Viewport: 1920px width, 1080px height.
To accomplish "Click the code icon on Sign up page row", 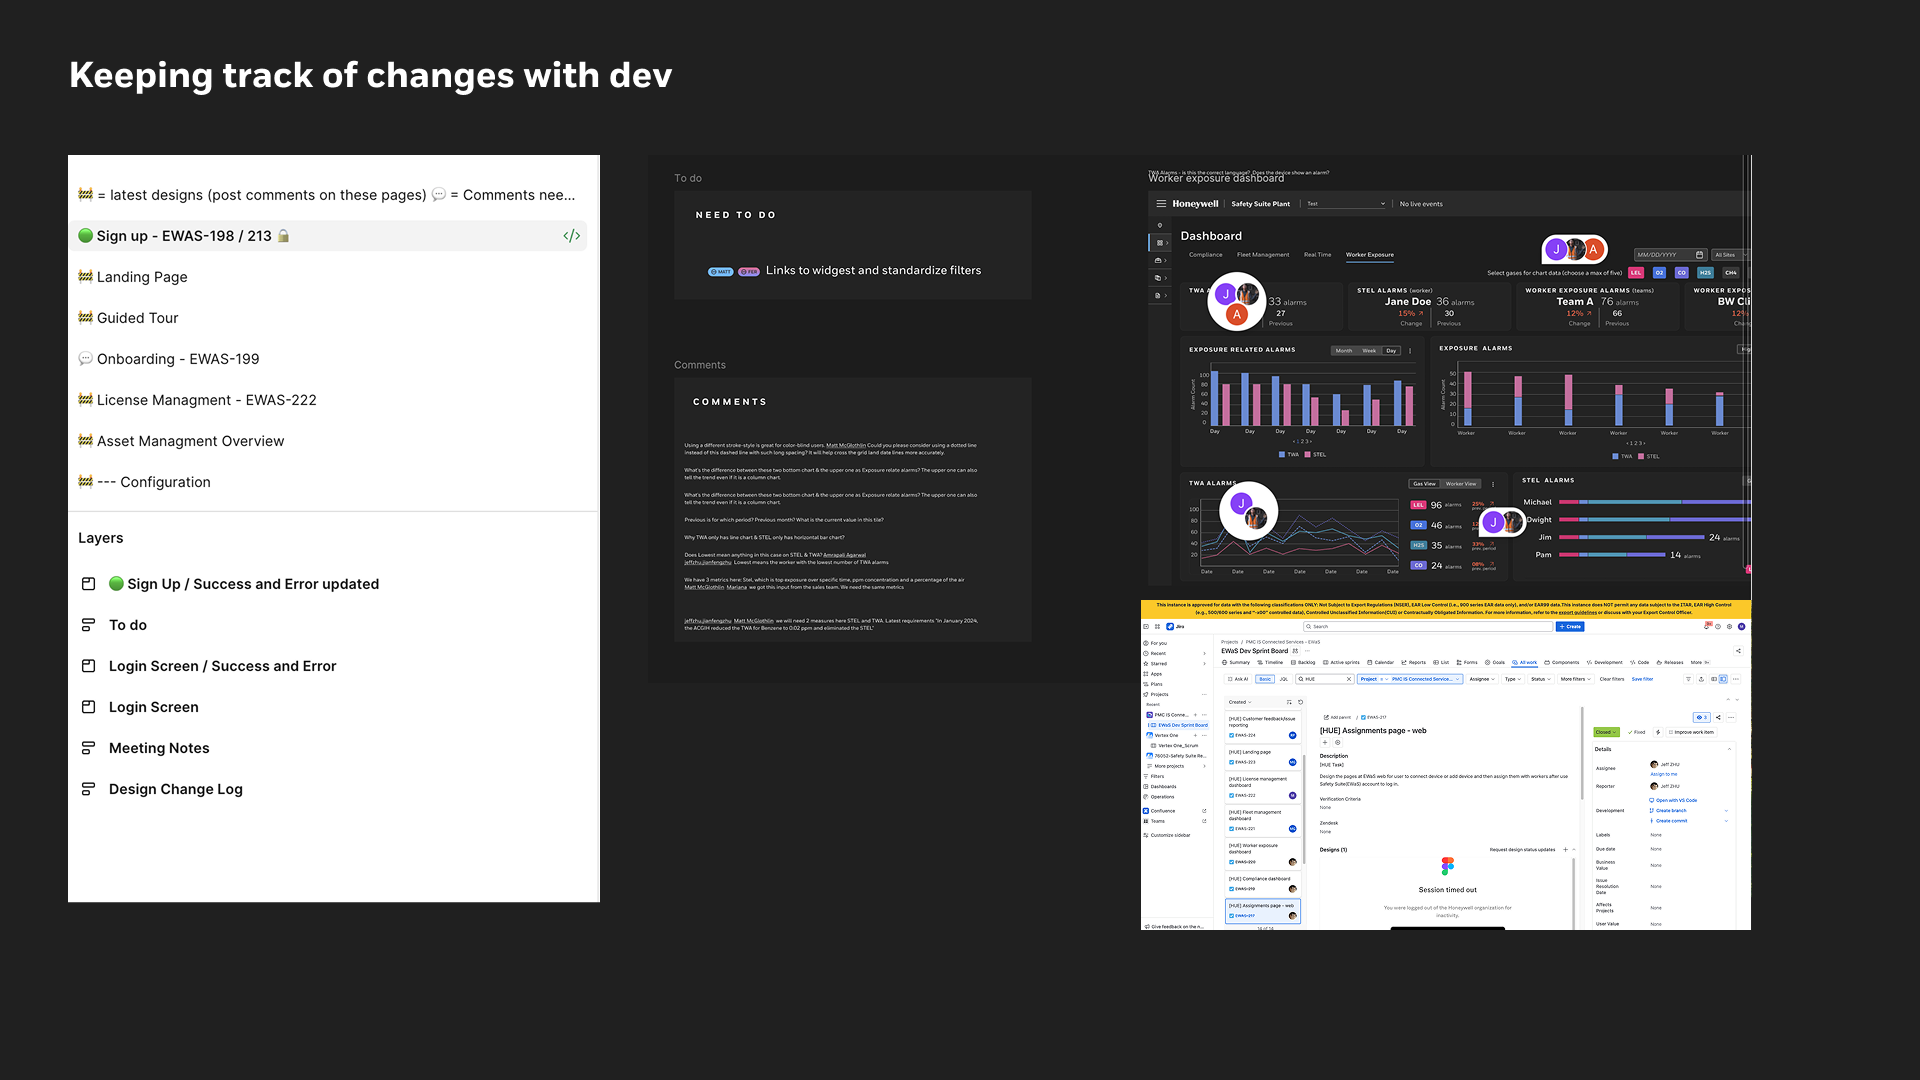I will click(x=571, y=236).
